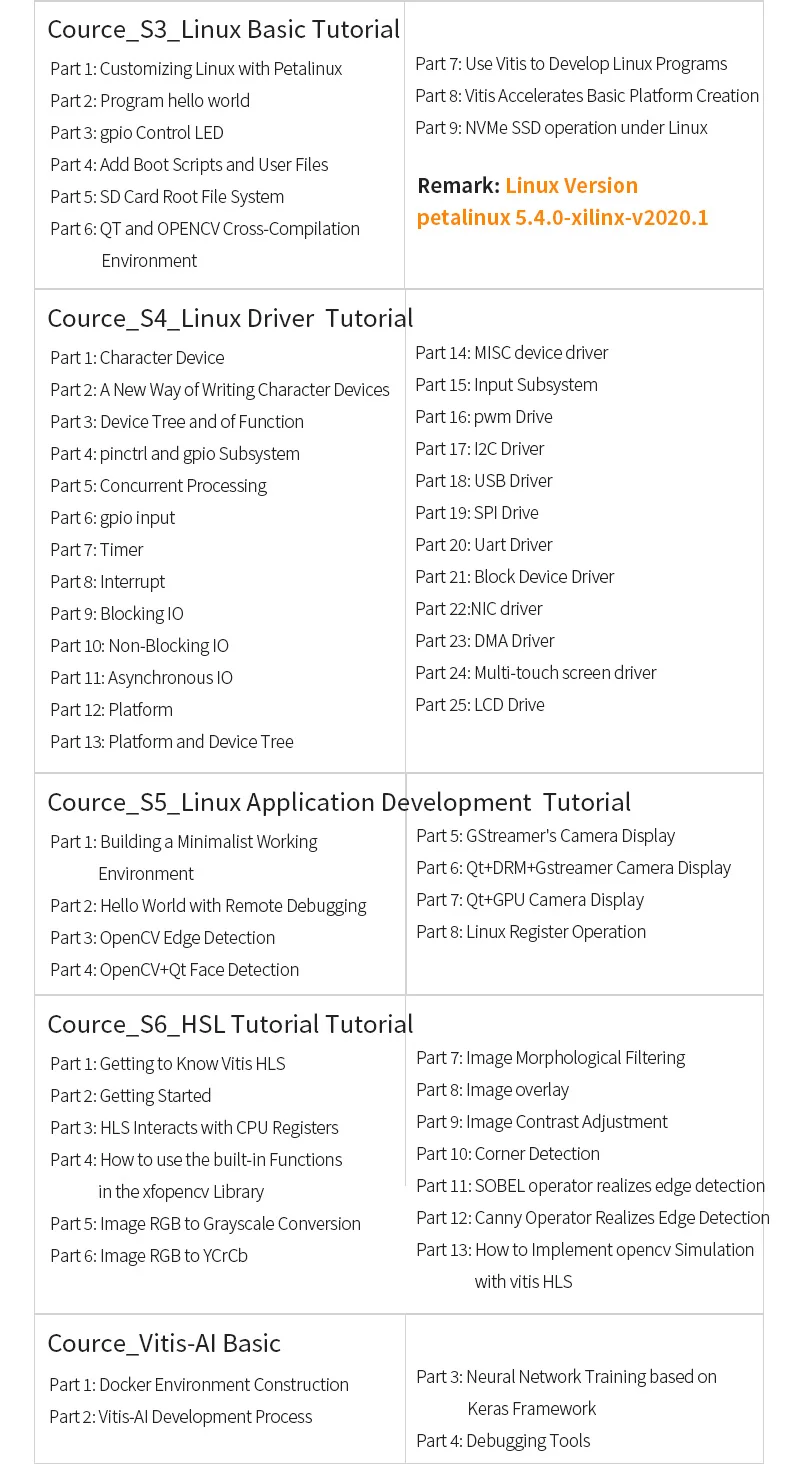Select Part 1: Customizing Linux with Petalinux

[196, 69]
